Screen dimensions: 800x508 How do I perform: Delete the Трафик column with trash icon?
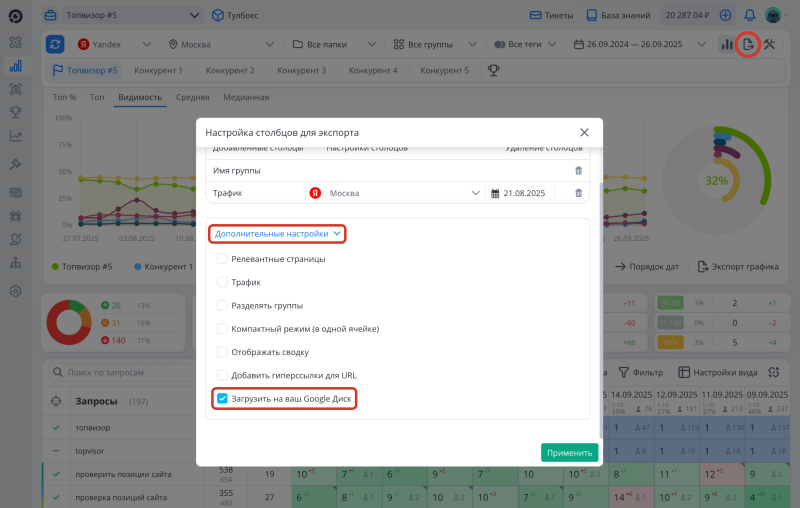578,193
